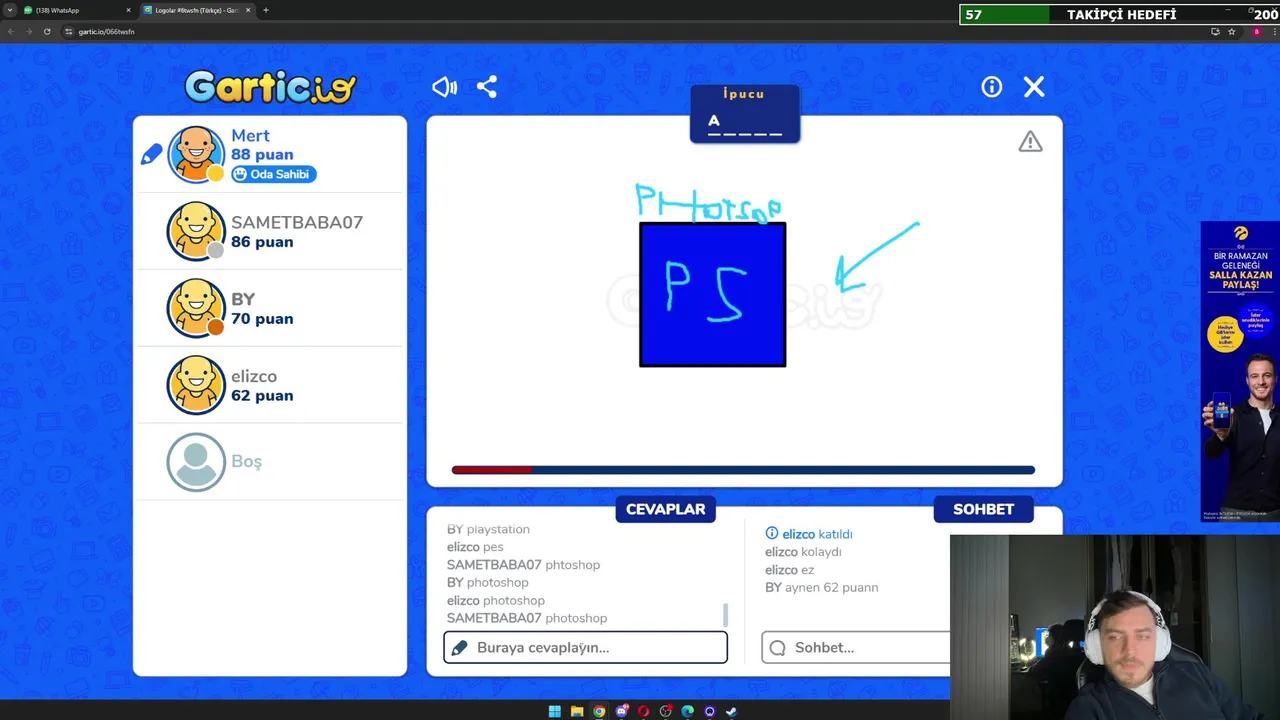Viewport: 1280px width, 720px height.
Task: Click the X icon to leave the room
Action: (x=1034, y=87)
